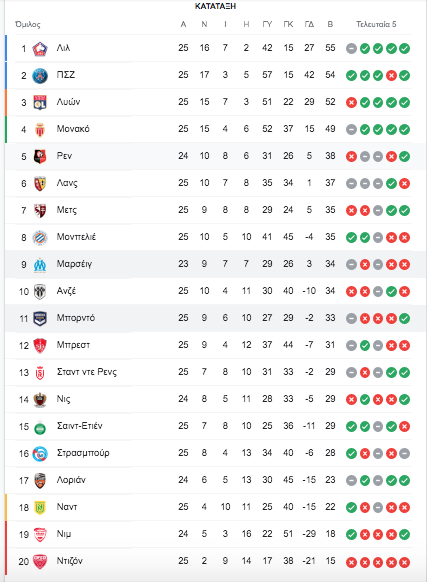Open the Σταντ ντε Ρενς team page

pos(87,372)
